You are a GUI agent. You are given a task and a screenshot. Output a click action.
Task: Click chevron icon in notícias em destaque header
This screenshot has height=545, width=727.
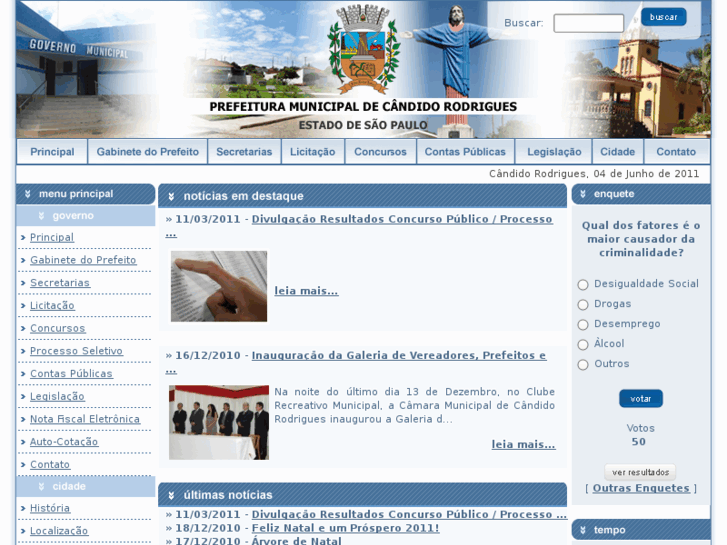click(171, 196)
